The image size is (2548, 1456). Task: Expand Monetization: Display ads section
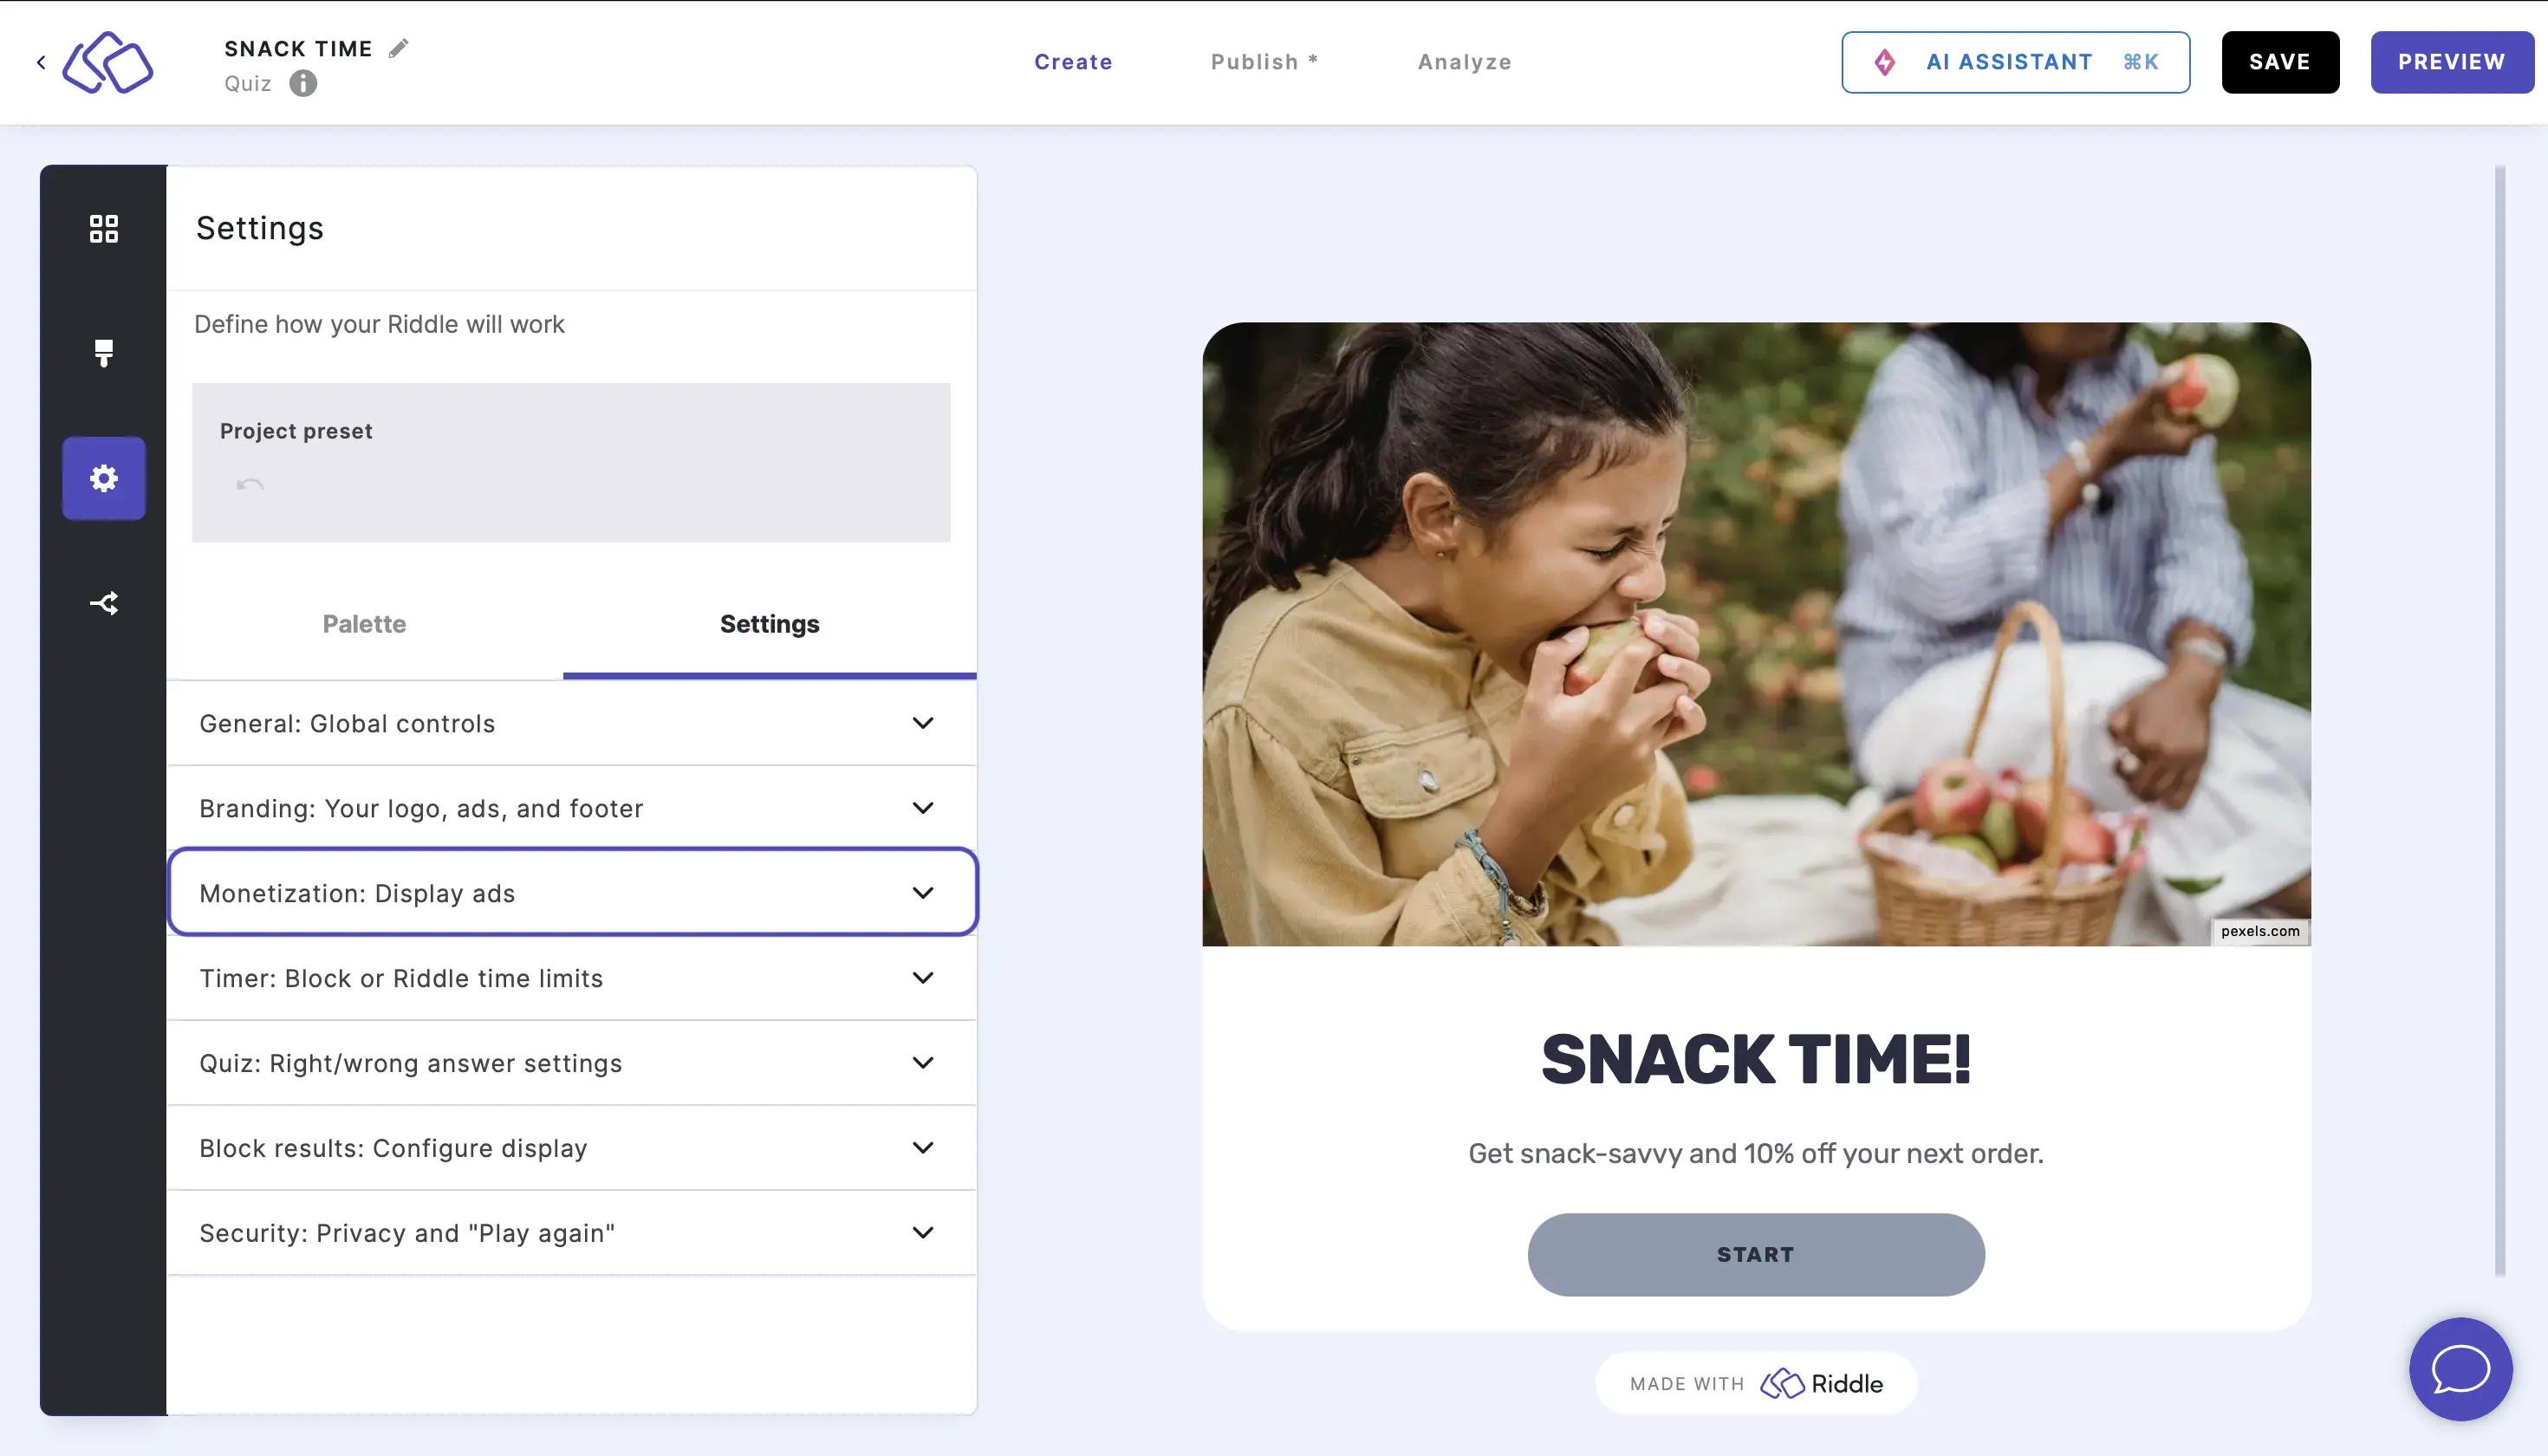point(572,893)
